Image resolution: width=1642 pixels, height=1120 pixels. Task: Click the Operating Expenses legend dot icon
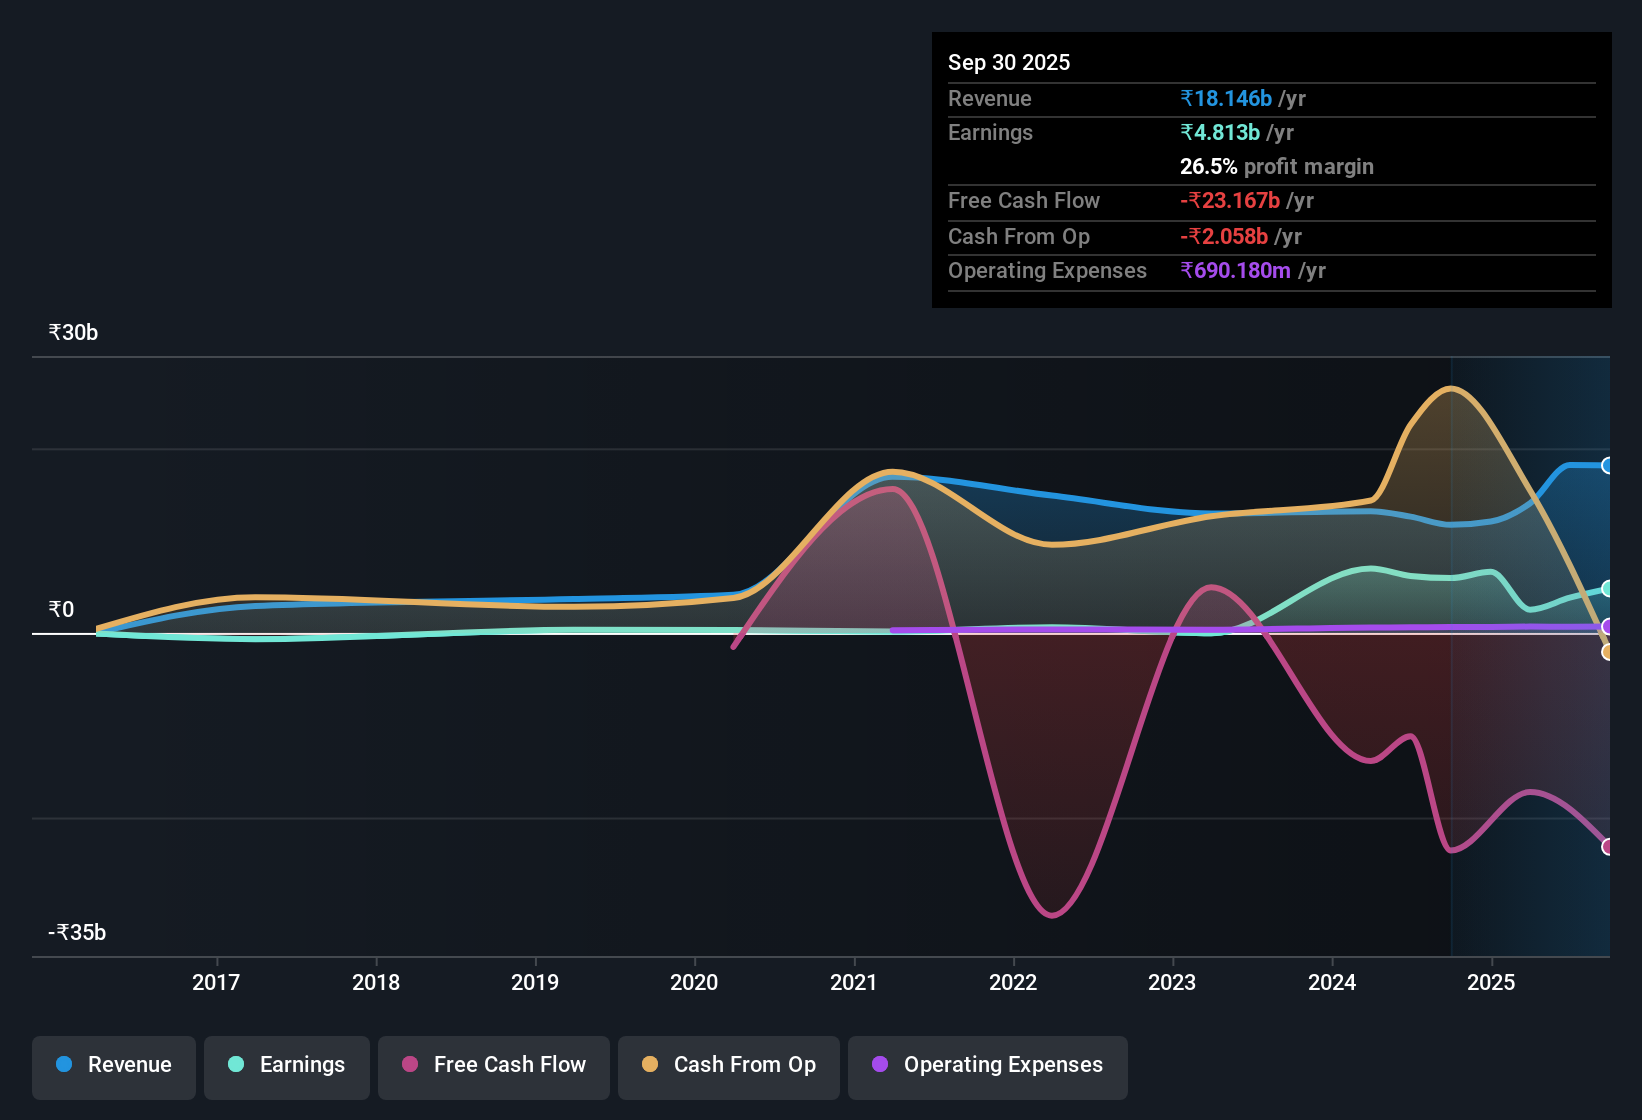880,1066
